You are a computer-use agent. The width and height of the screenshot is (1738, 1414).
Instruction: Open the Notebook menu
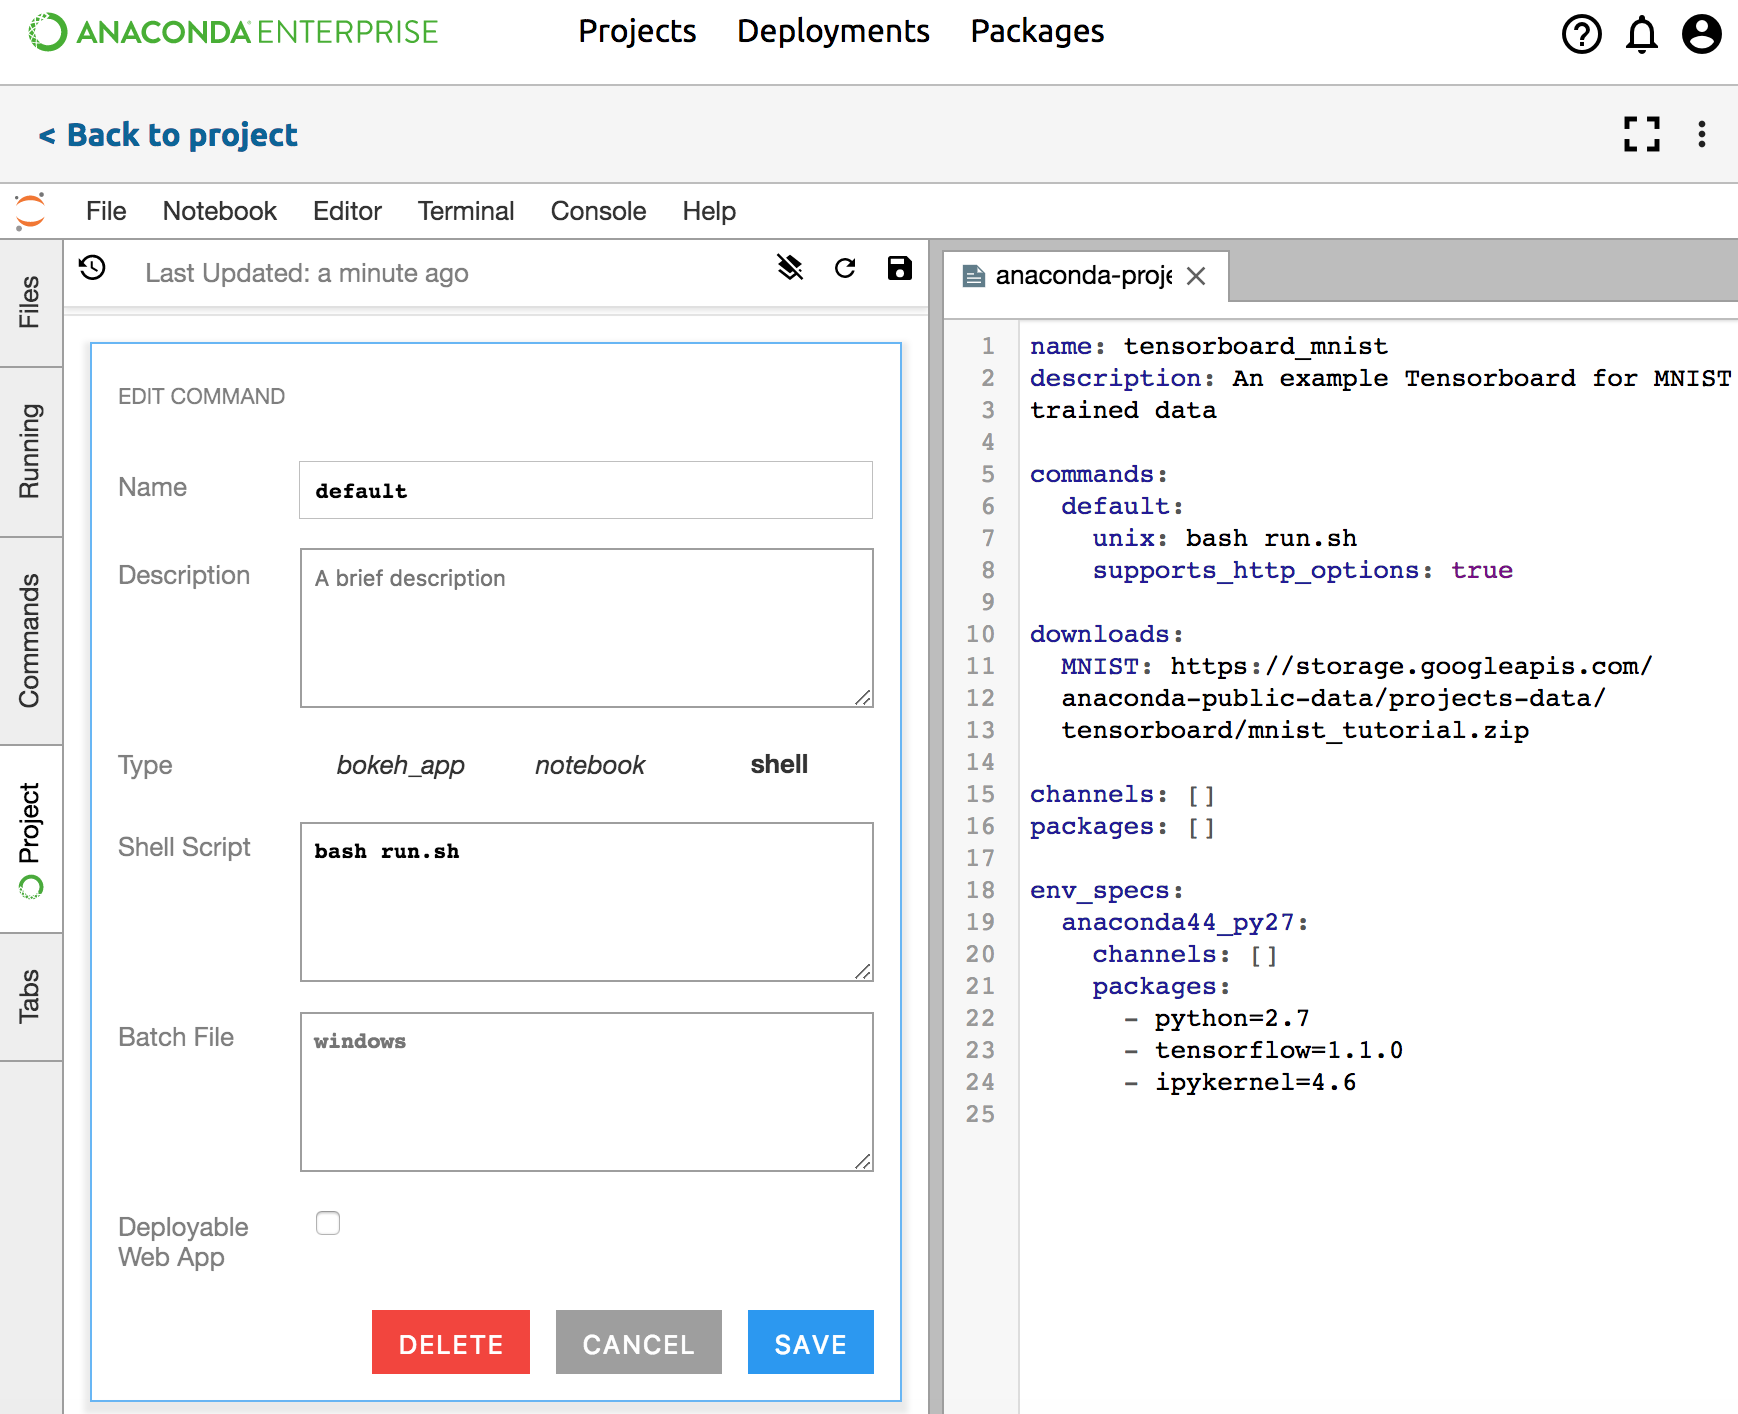click(x=219, y=211)
